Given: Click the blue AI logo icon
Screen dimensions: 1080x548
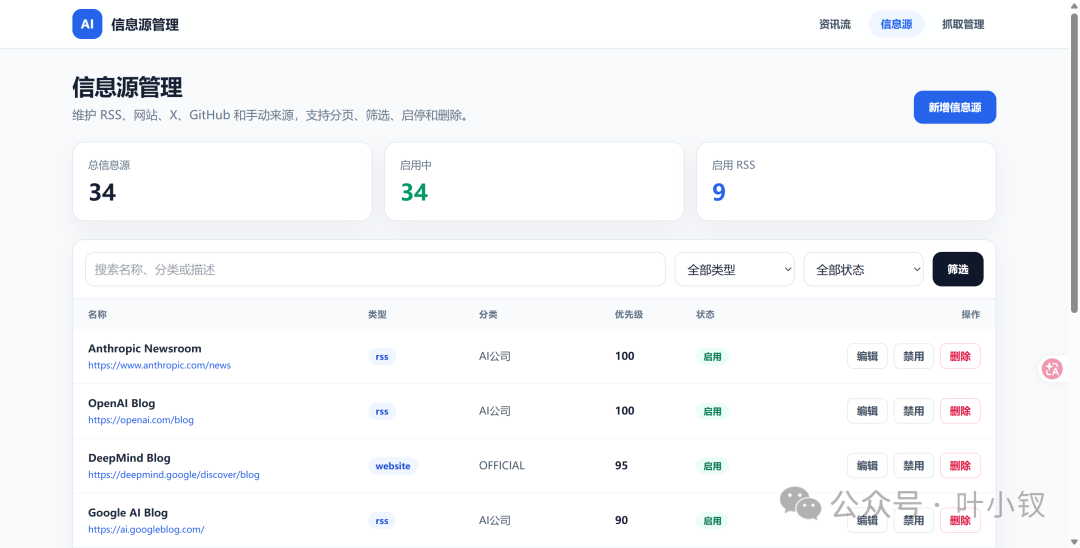Looking at the screenshot, I should coord(87,24).
